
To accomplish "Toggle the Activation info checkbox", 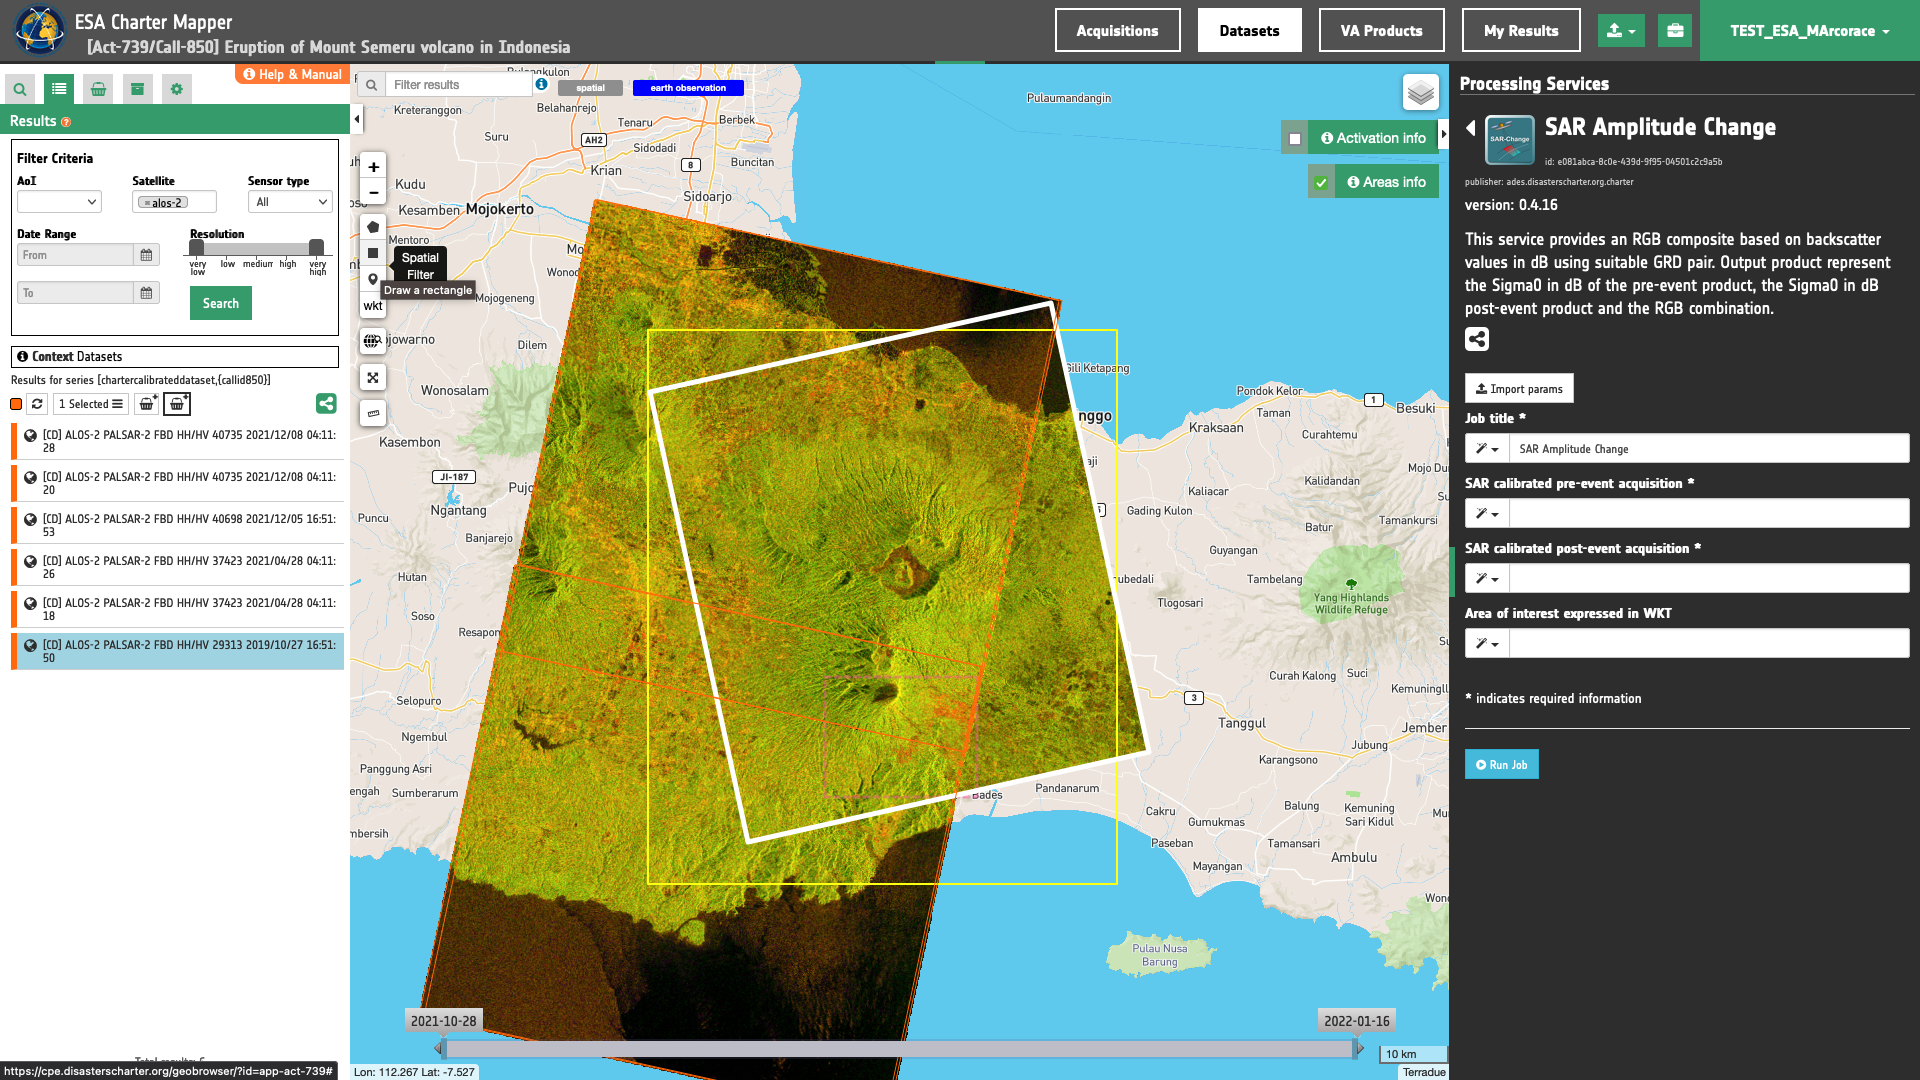I will pyautogui.click(x=1295, y=139).
